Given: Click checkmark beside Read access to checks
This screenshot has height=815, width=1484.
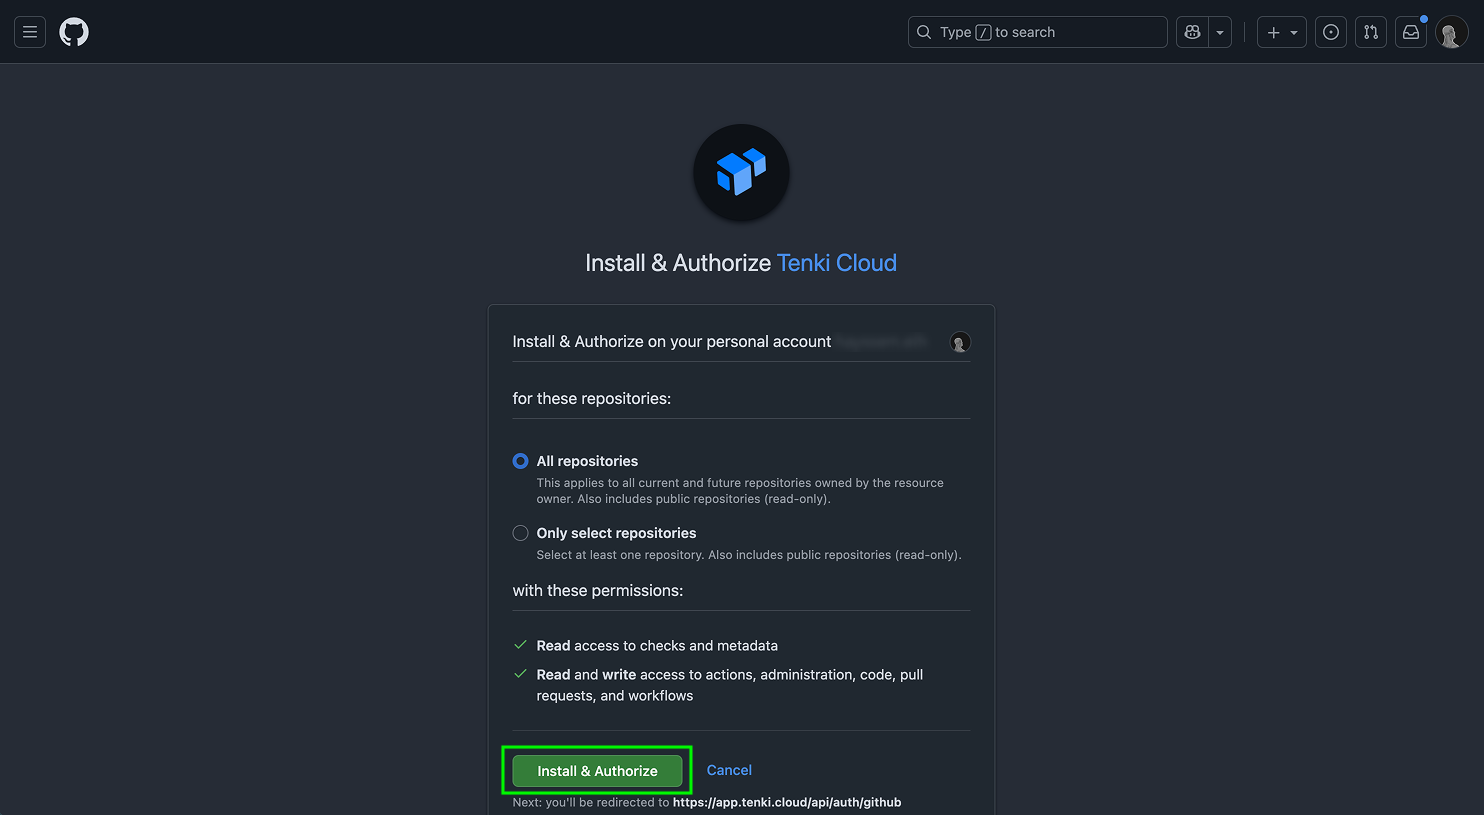Looking at the screenshot, I should coord(520,645).
